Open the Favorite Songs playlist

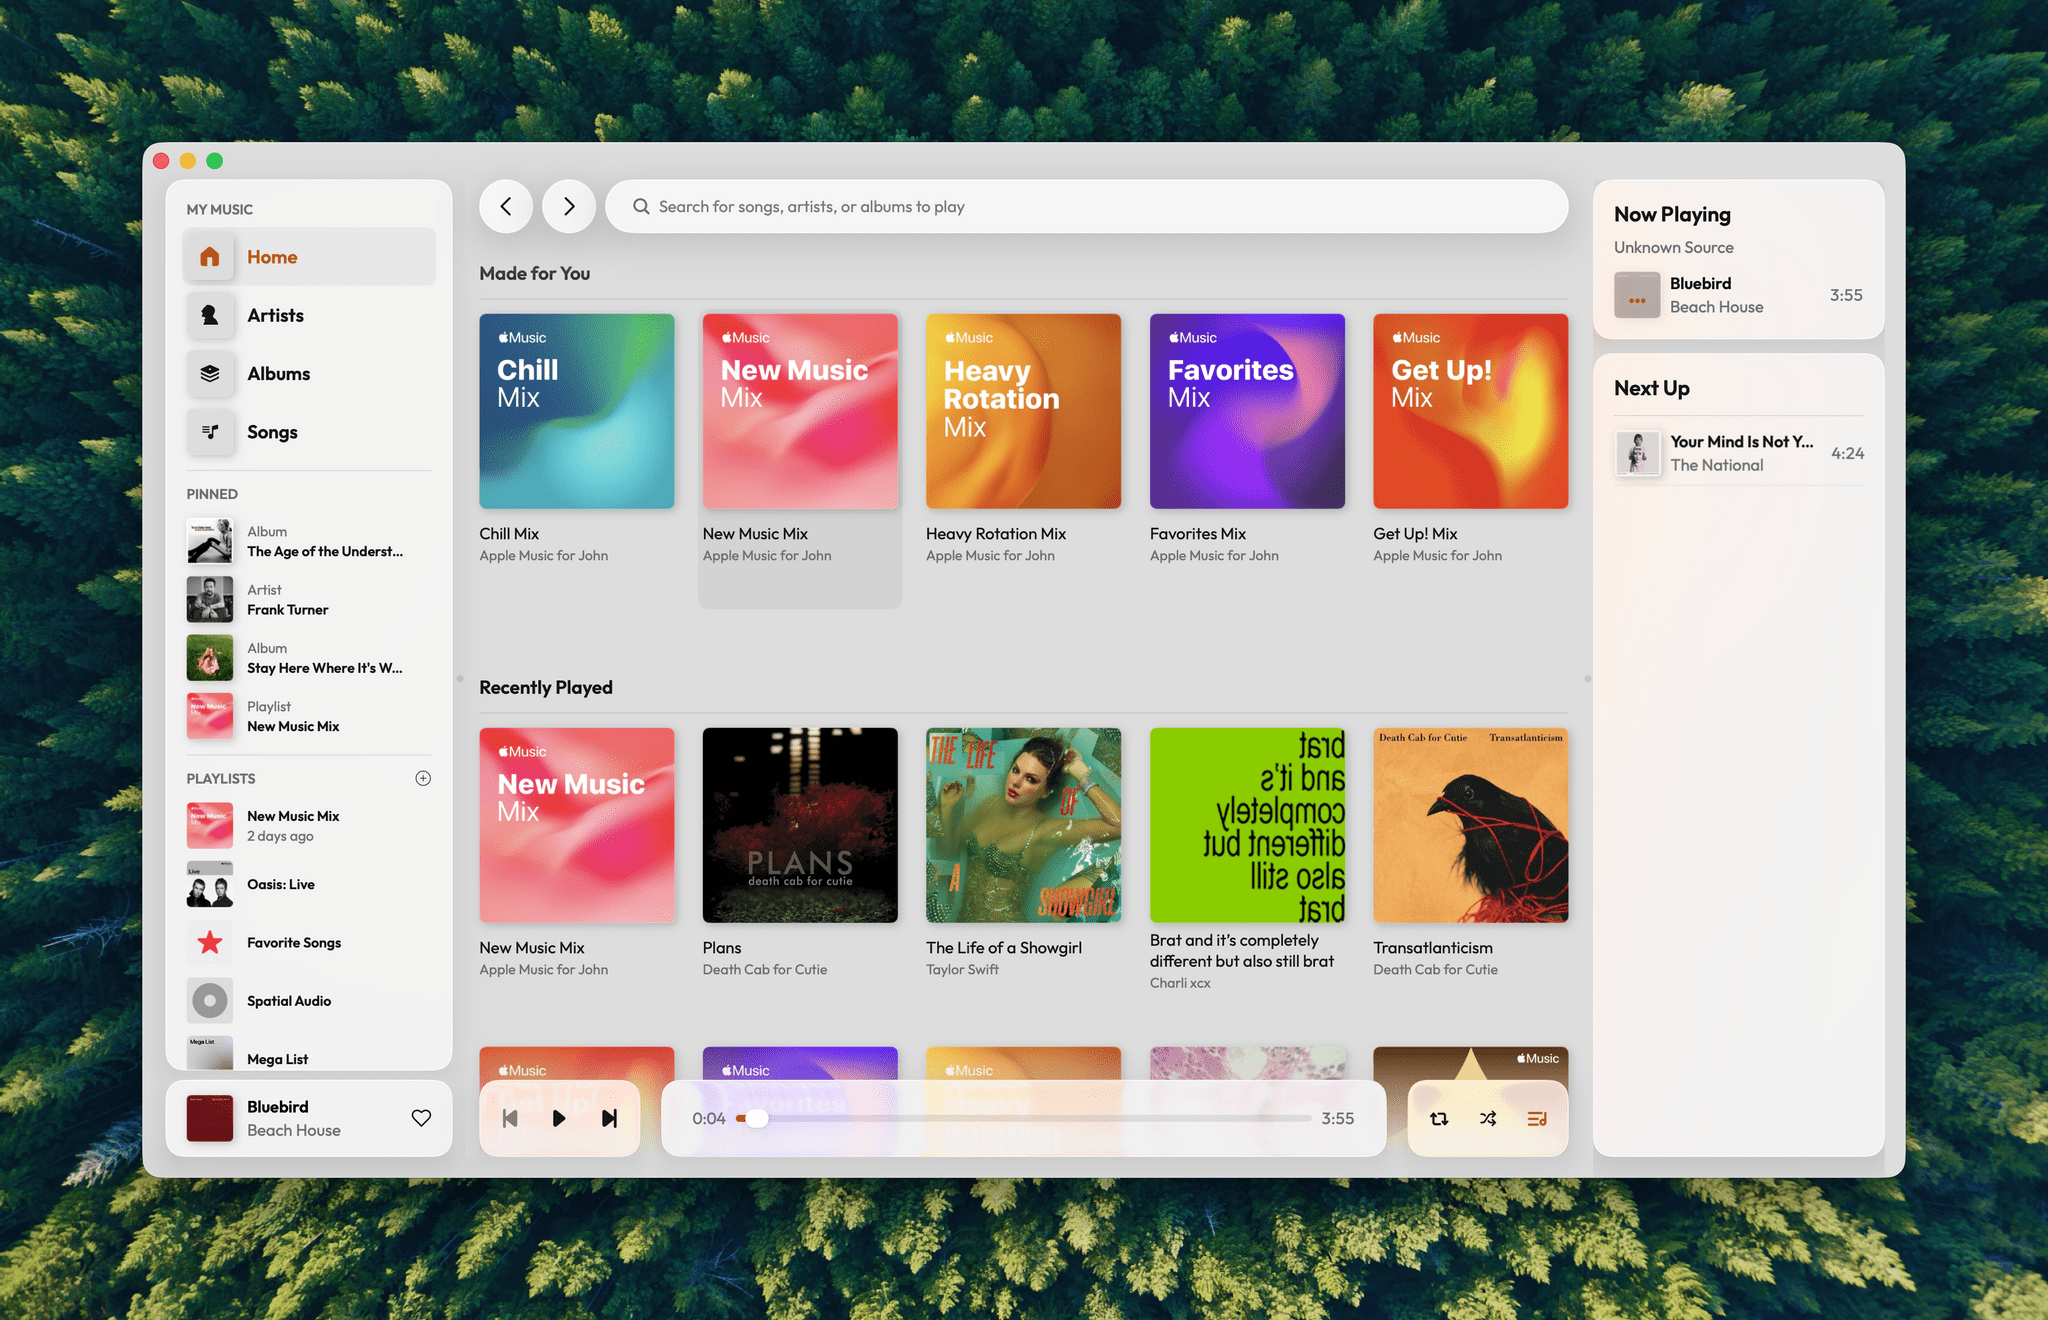[x=294, y=942]
